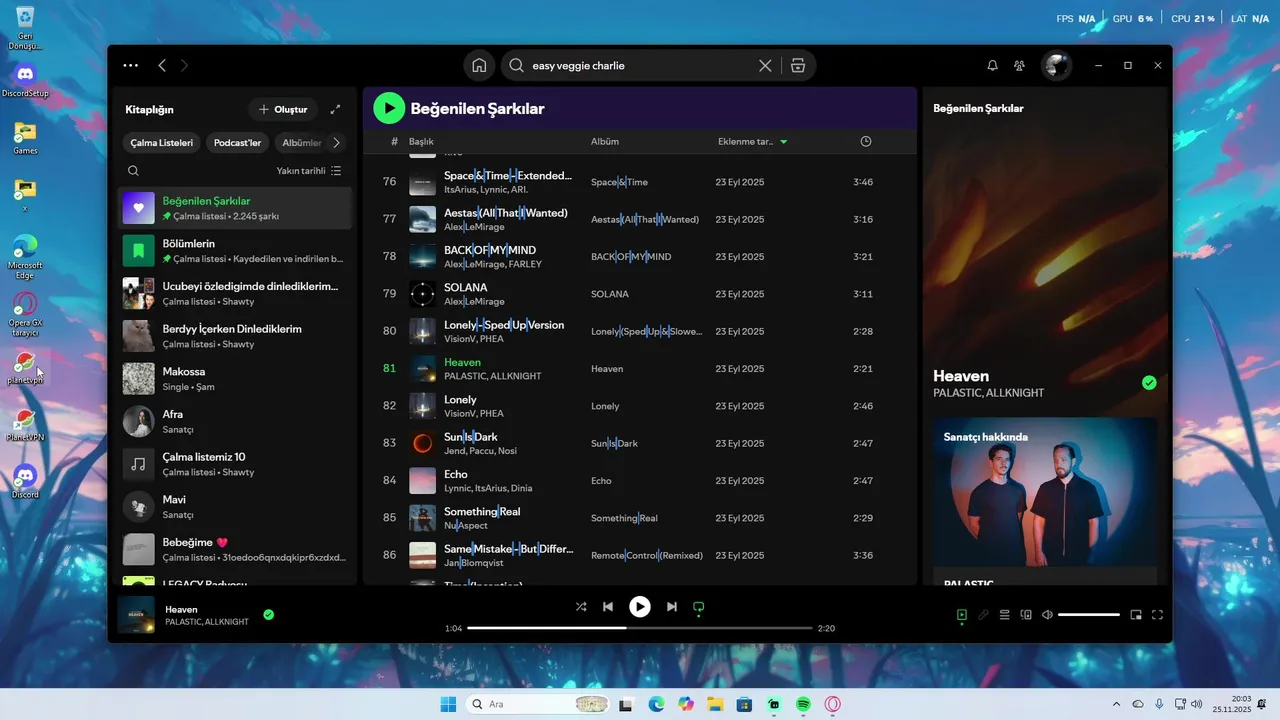
Task: Toggle liked status in Now Playing panel
Action: [x=1149, y=383]
